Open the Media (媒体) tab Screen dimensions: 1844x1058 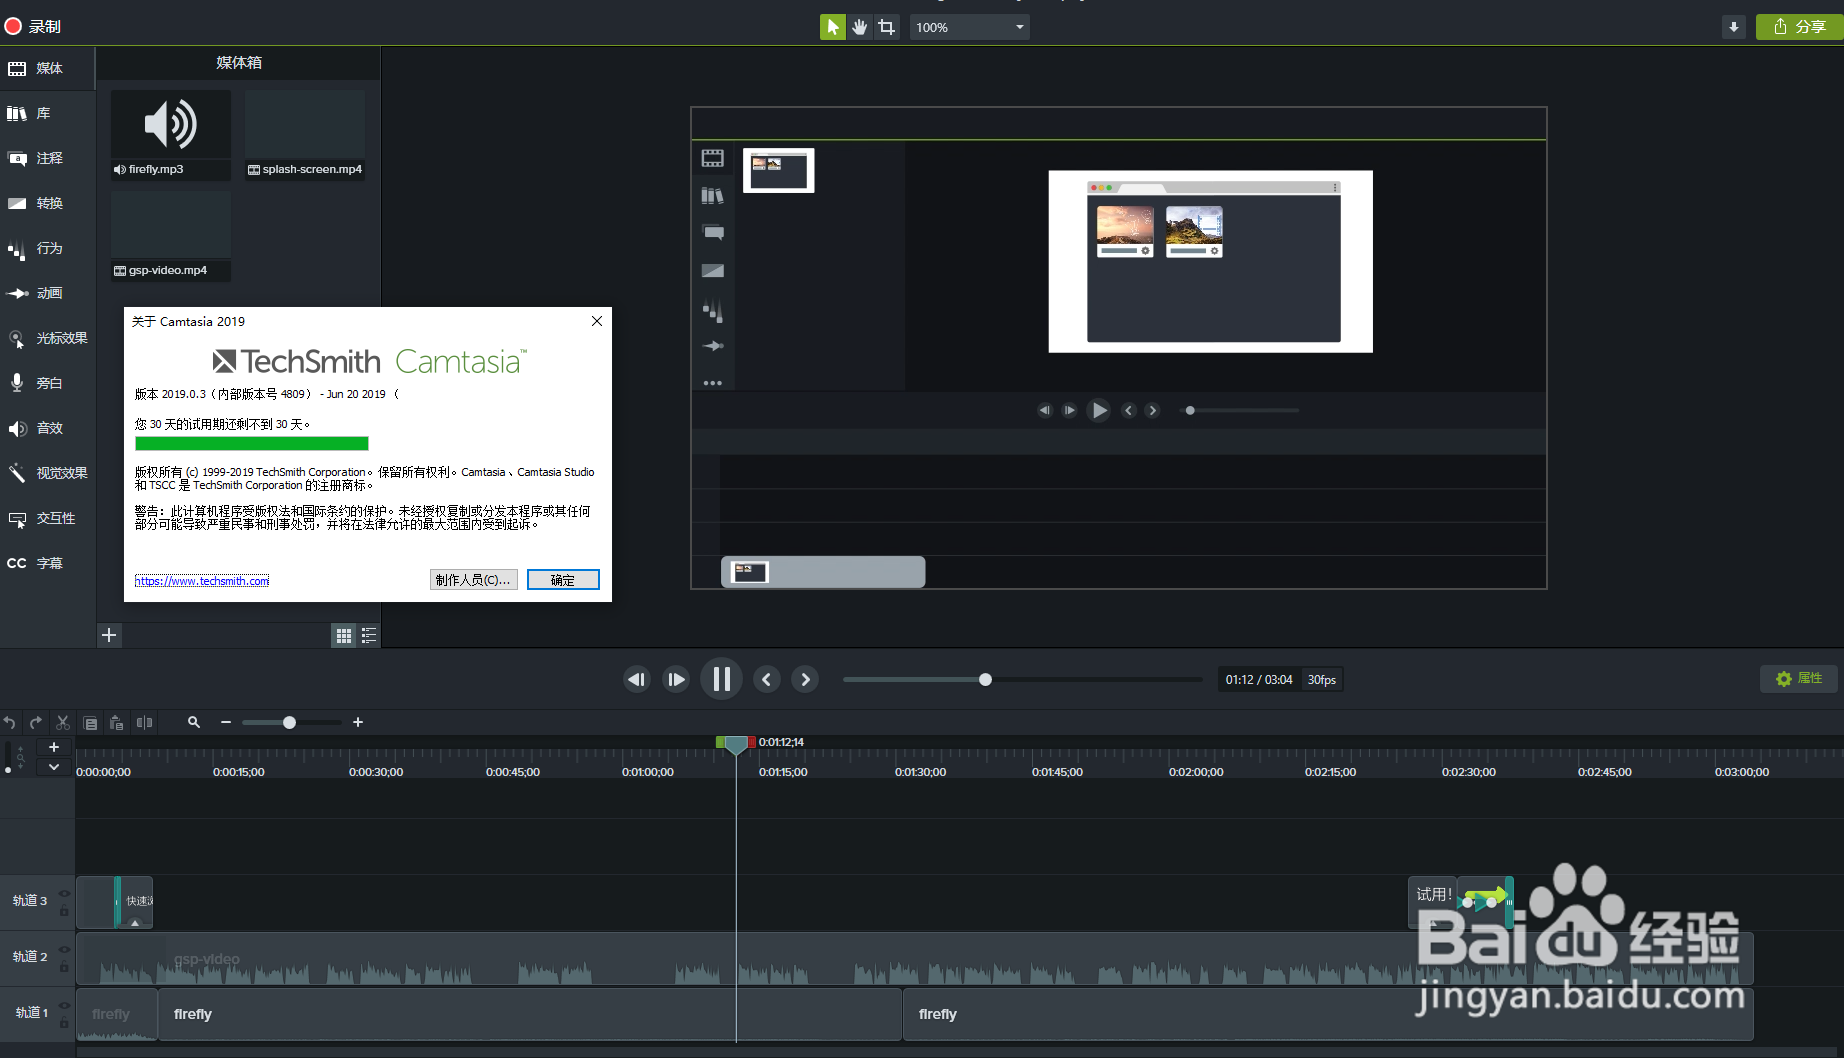click(47, 68)
